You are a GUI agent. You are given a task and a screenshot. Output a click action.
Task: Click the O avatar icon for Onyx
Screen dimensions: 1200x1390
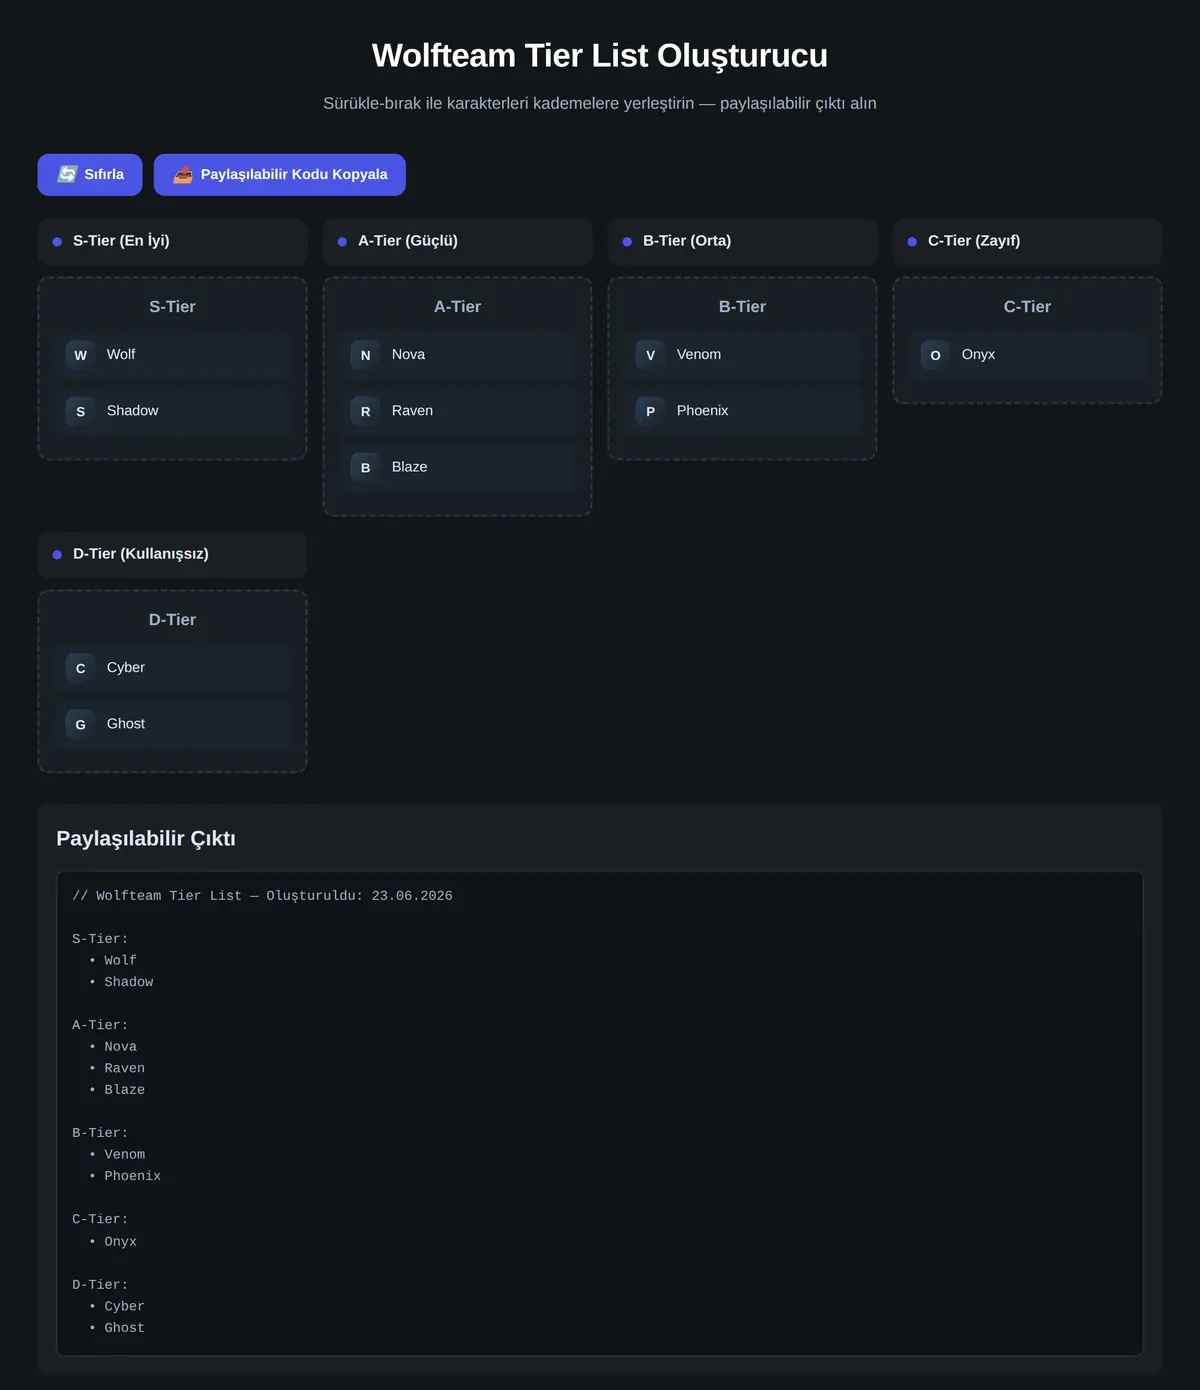[936, 355]
